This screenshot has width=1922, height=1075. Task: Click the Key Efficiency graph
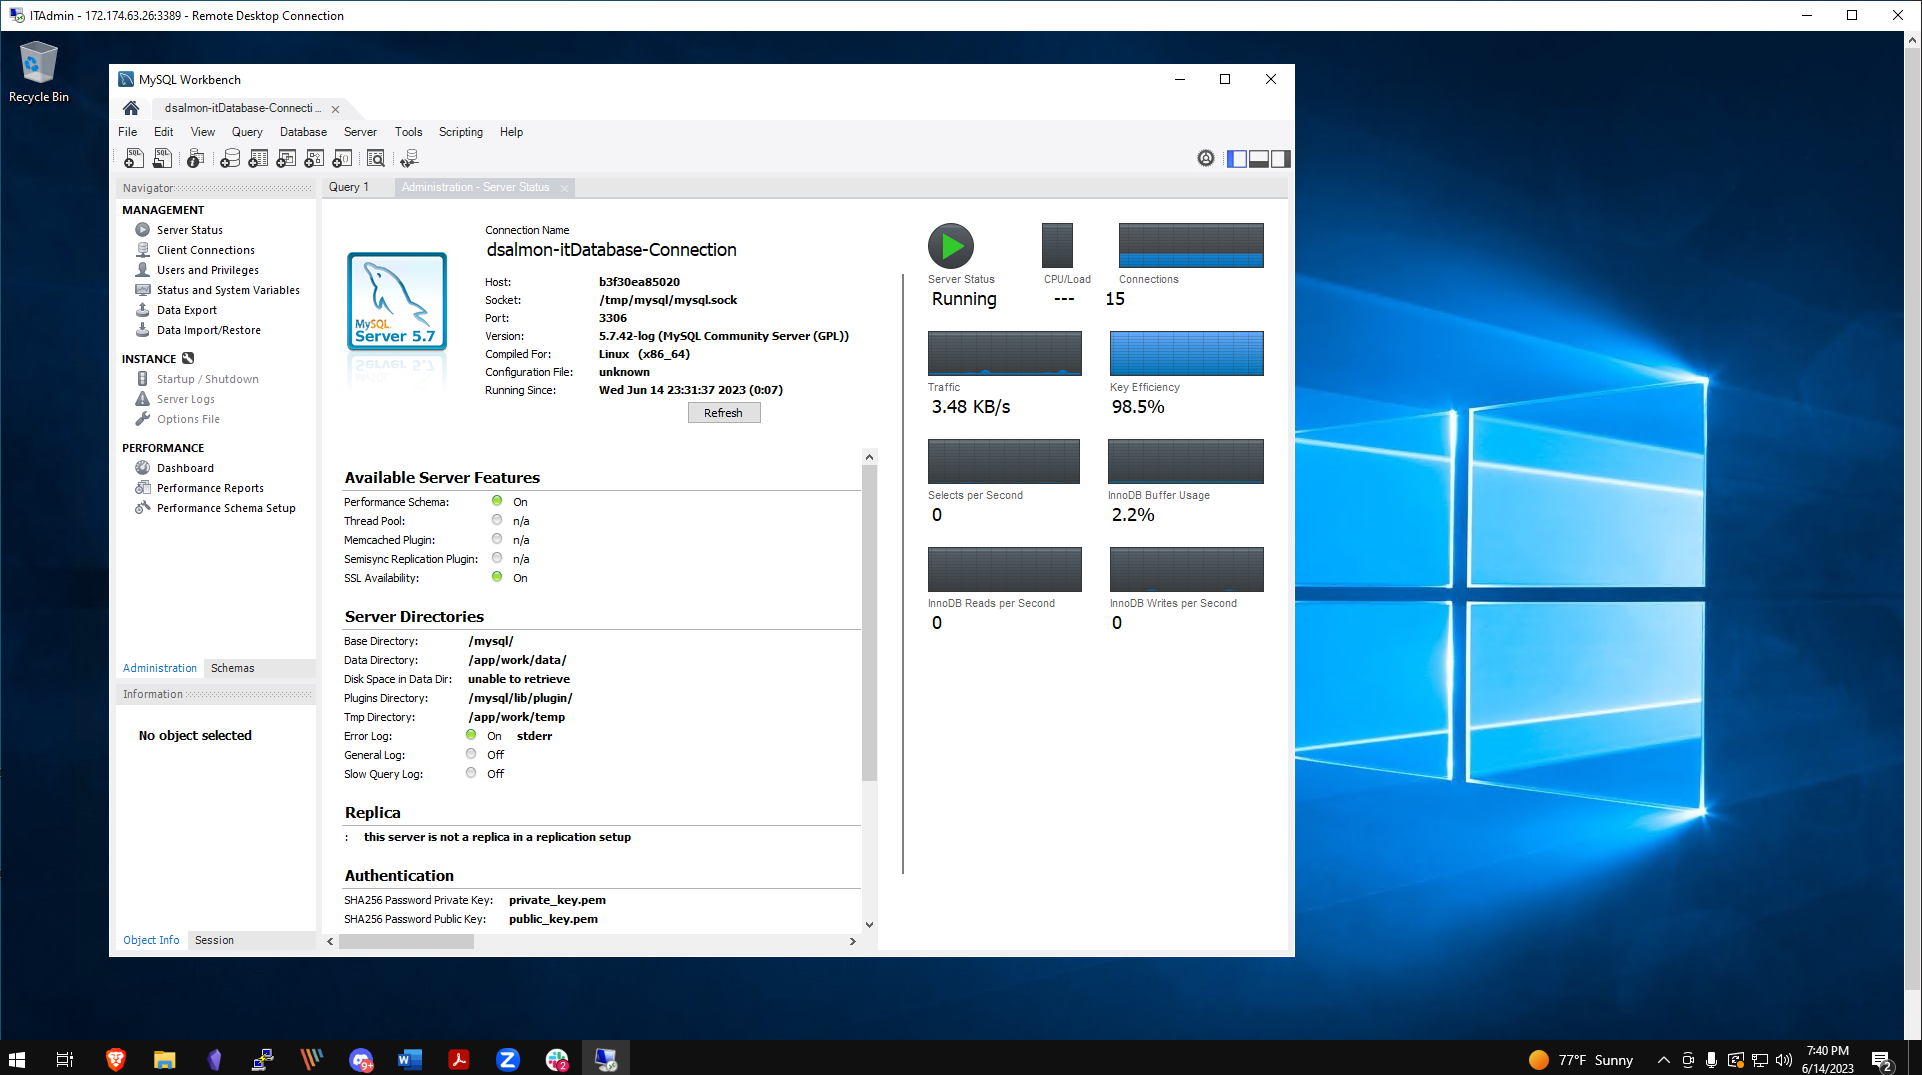(x=1187, y=353)
